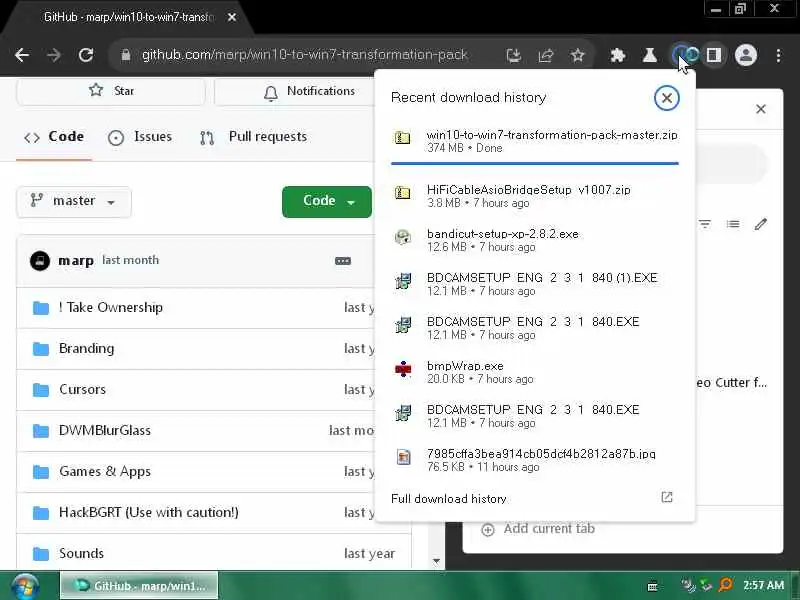Click the bandicut installer icon
Viewport: 800px width, 600px height.
tap(403, 237)
